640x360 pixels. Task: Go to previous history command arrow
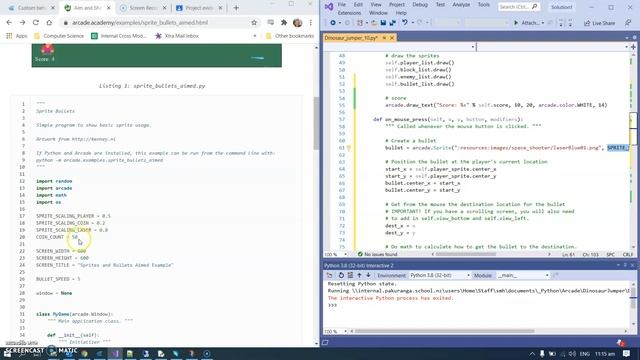click(359, 276)
